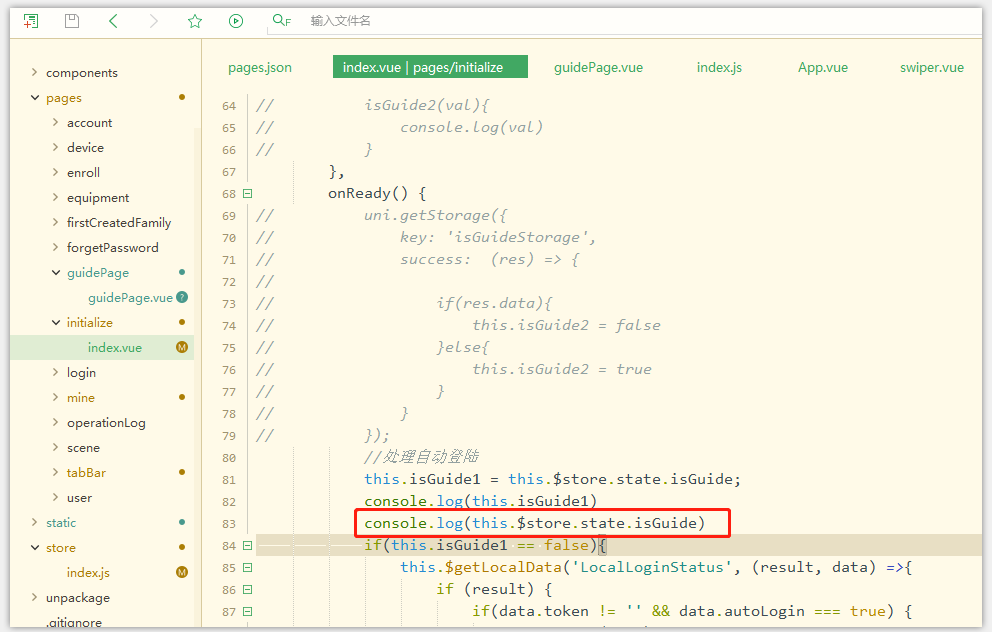Click 'if (result) {' on line 86
The height and width of the screenshot is (632, 992).
pos(493,590)
